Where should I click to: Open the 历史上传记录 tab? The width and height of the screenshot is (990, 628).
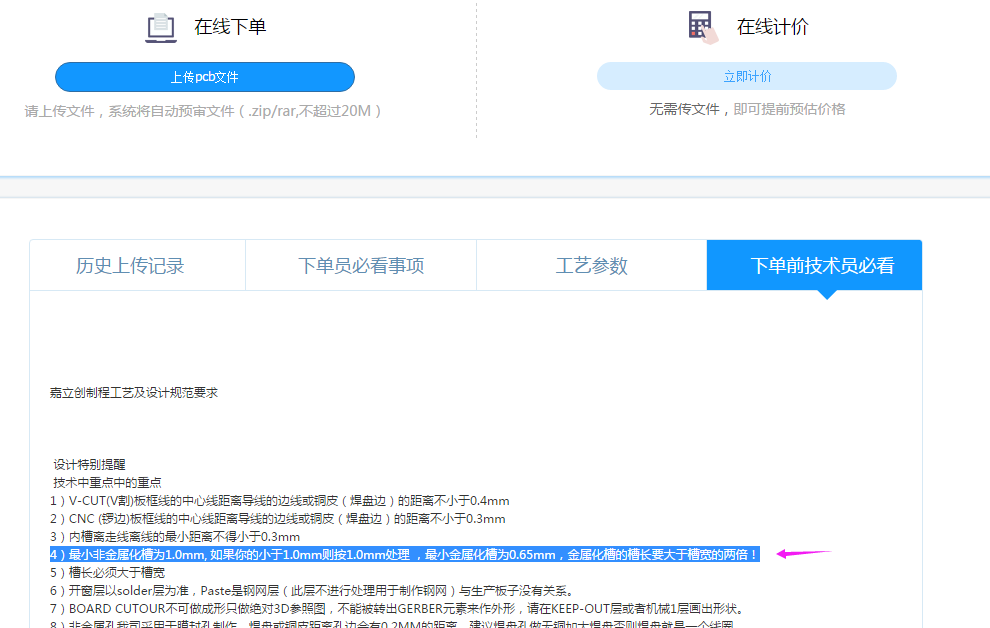click(x=130, y=265)
